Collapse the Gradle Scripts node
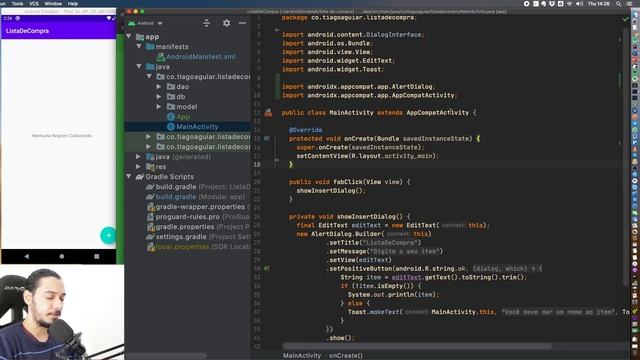 point(129,177)
